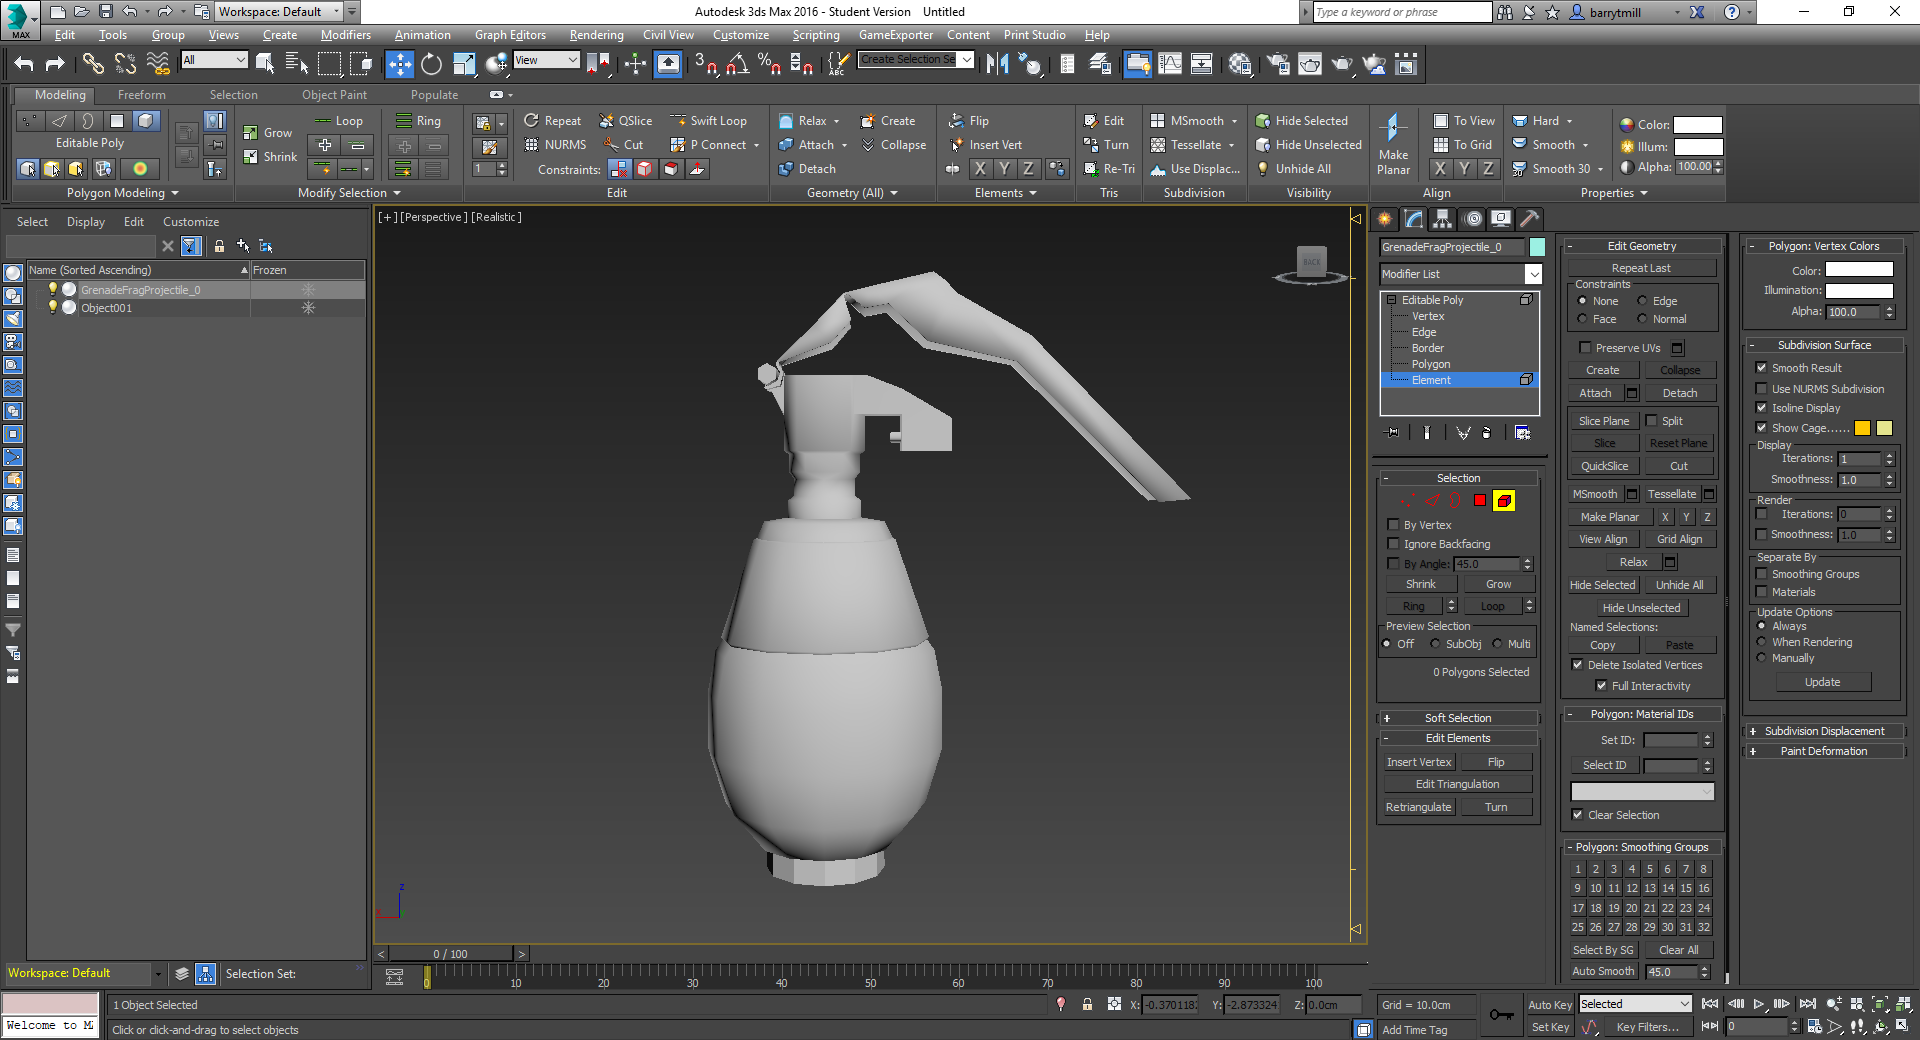Open the Workspace Default dropdown in title bar
Screen dimensions: 1920x1040
click(336, 12)
